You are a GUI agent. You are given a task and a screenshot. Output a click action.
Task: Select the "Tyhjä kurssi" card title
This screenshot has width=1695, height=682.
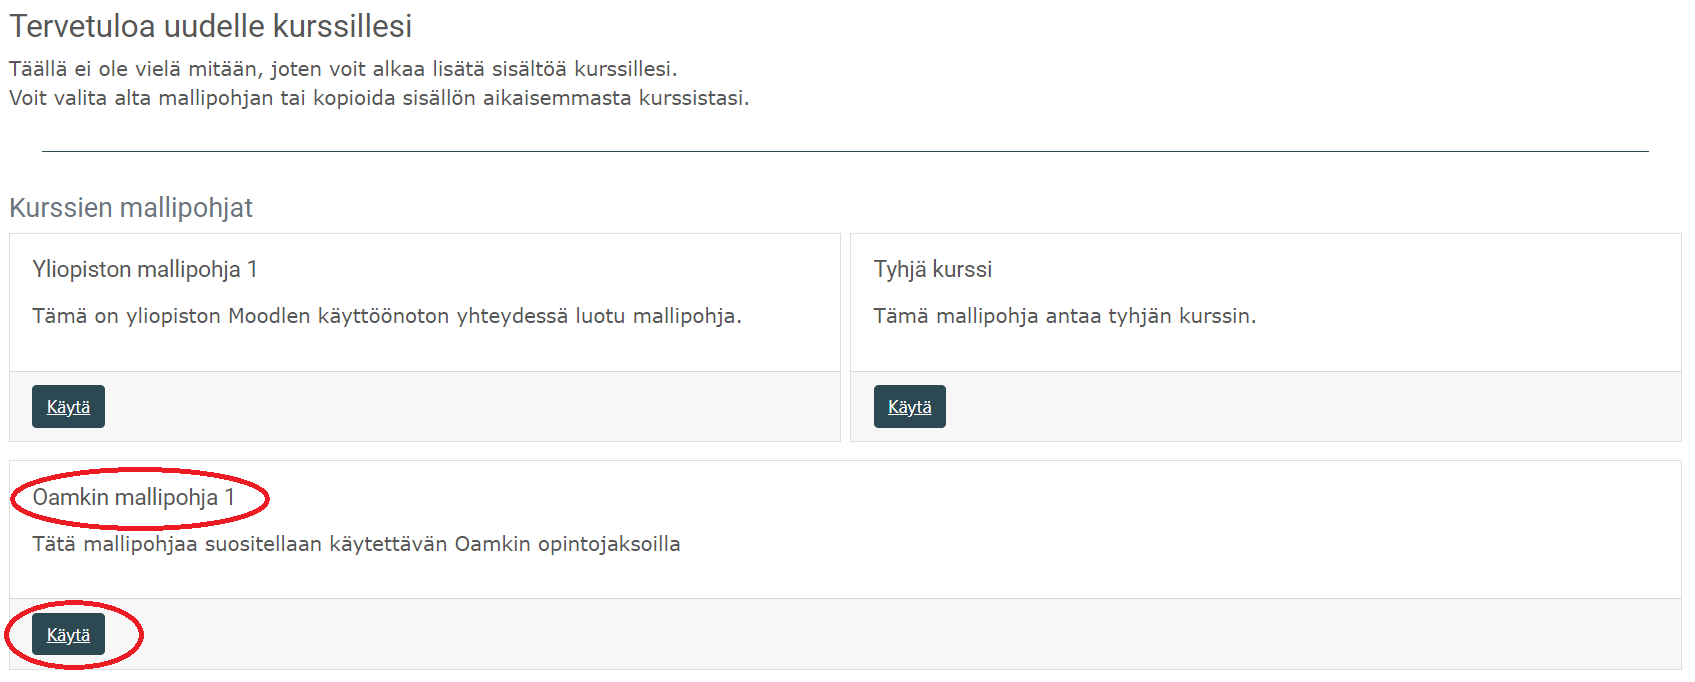[x=933, y=269]
